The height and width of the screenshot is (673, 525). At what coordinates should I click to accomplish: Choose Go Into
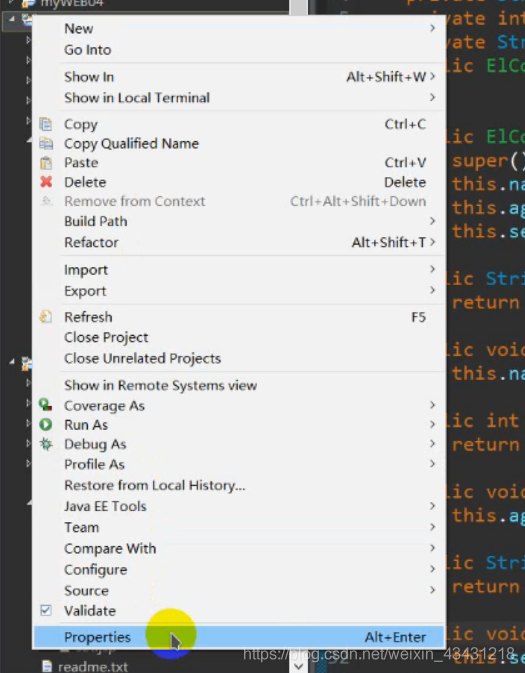[239, 50]
